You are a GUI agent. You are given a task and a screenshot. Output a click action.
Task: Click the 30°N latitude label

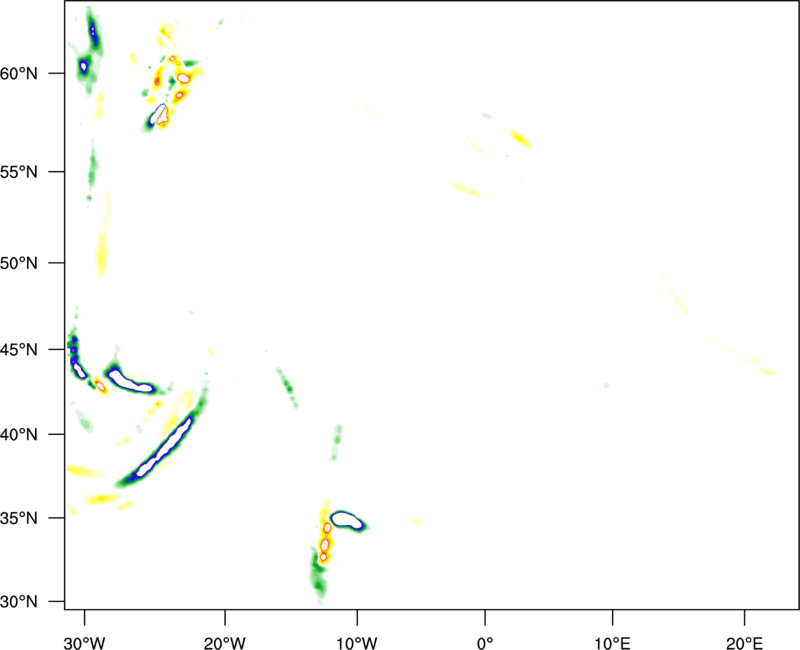[x=19, y=602]
